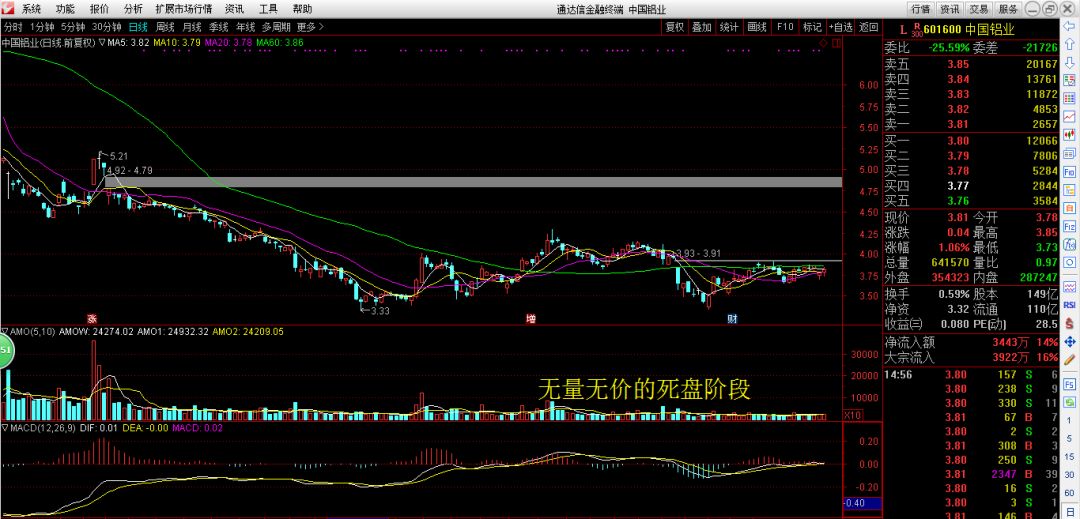Switch to 周线 weekly tab
The width and height of the screenshot is (1080, 519).
pos(165,27)
